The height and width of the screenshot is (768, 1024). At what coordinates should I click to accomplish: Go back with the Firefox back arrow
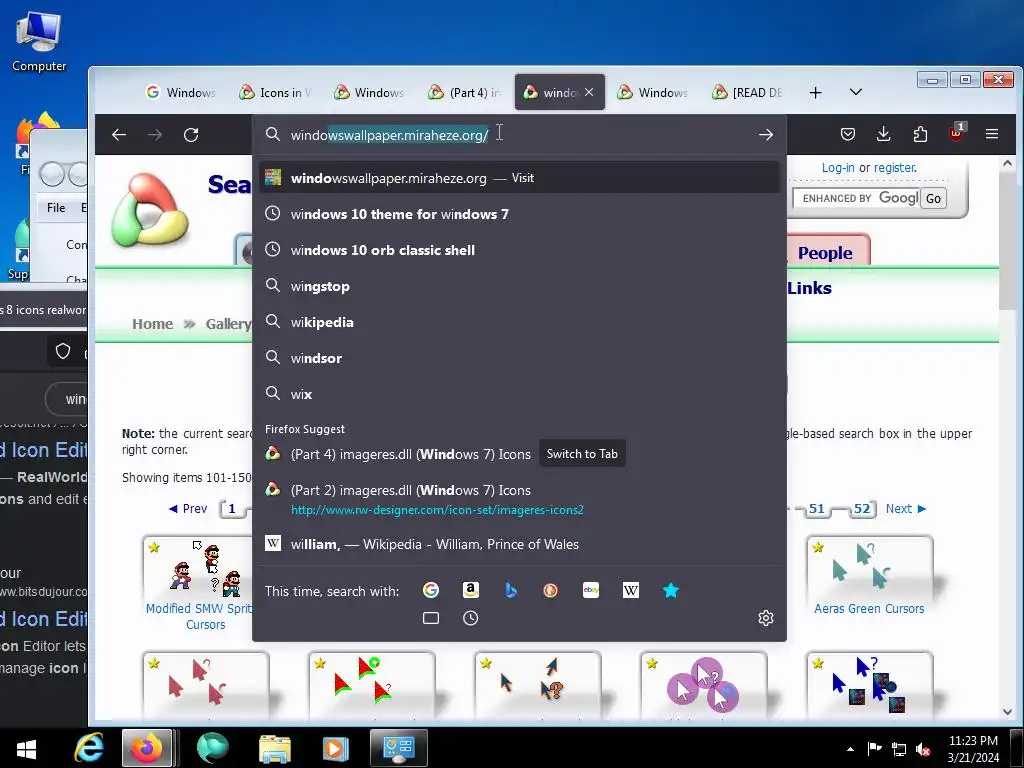click(119, 135)
